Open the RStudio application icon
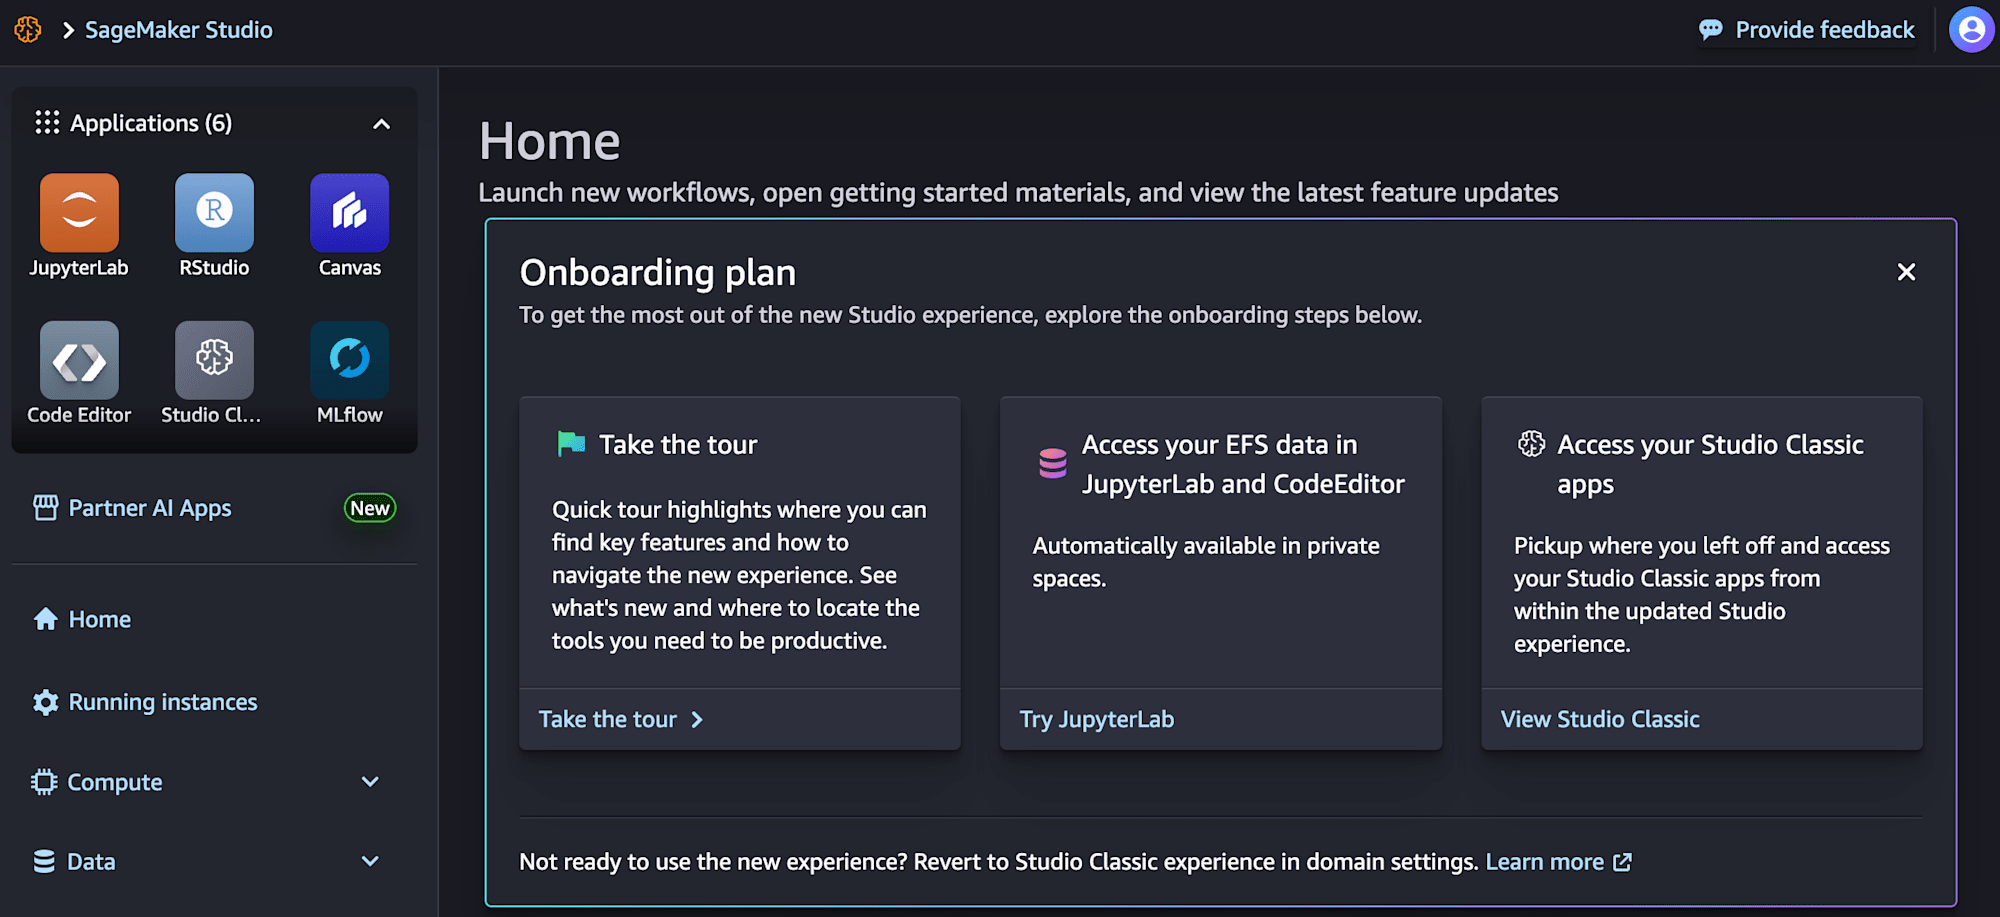 (x=214, y=213)
